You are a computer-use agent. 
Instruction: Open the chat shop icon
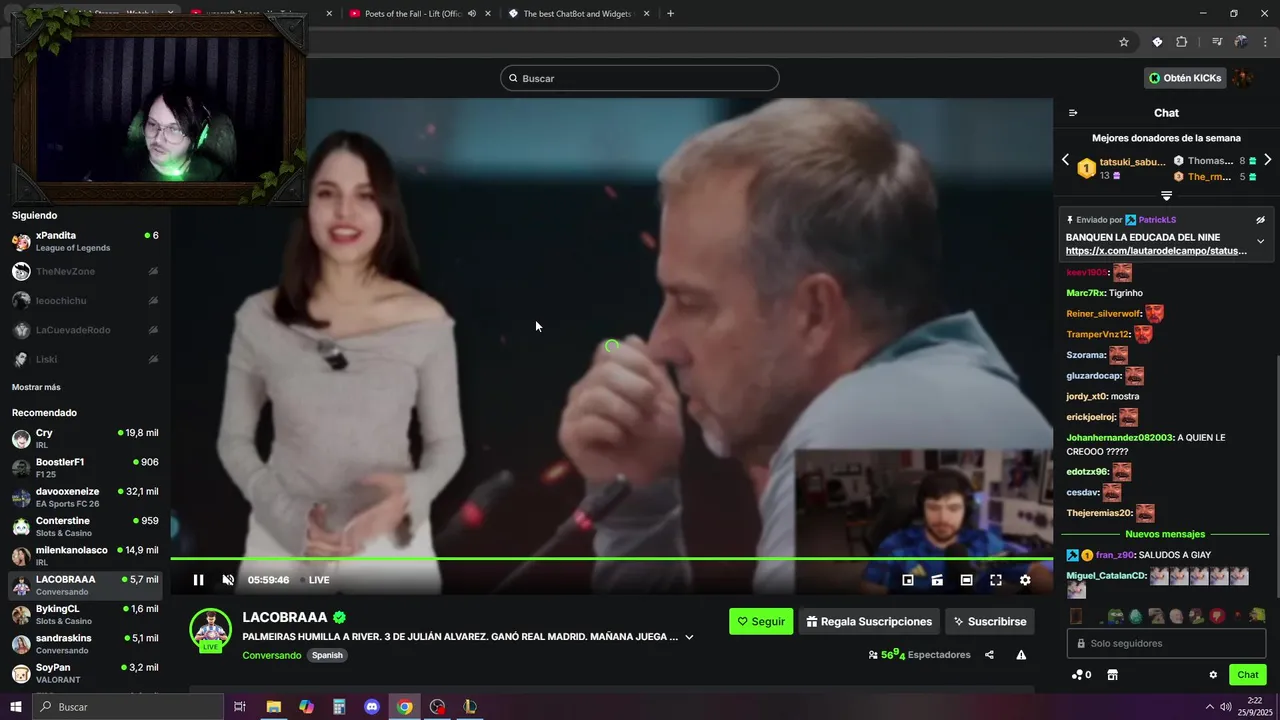(1112, 675)
